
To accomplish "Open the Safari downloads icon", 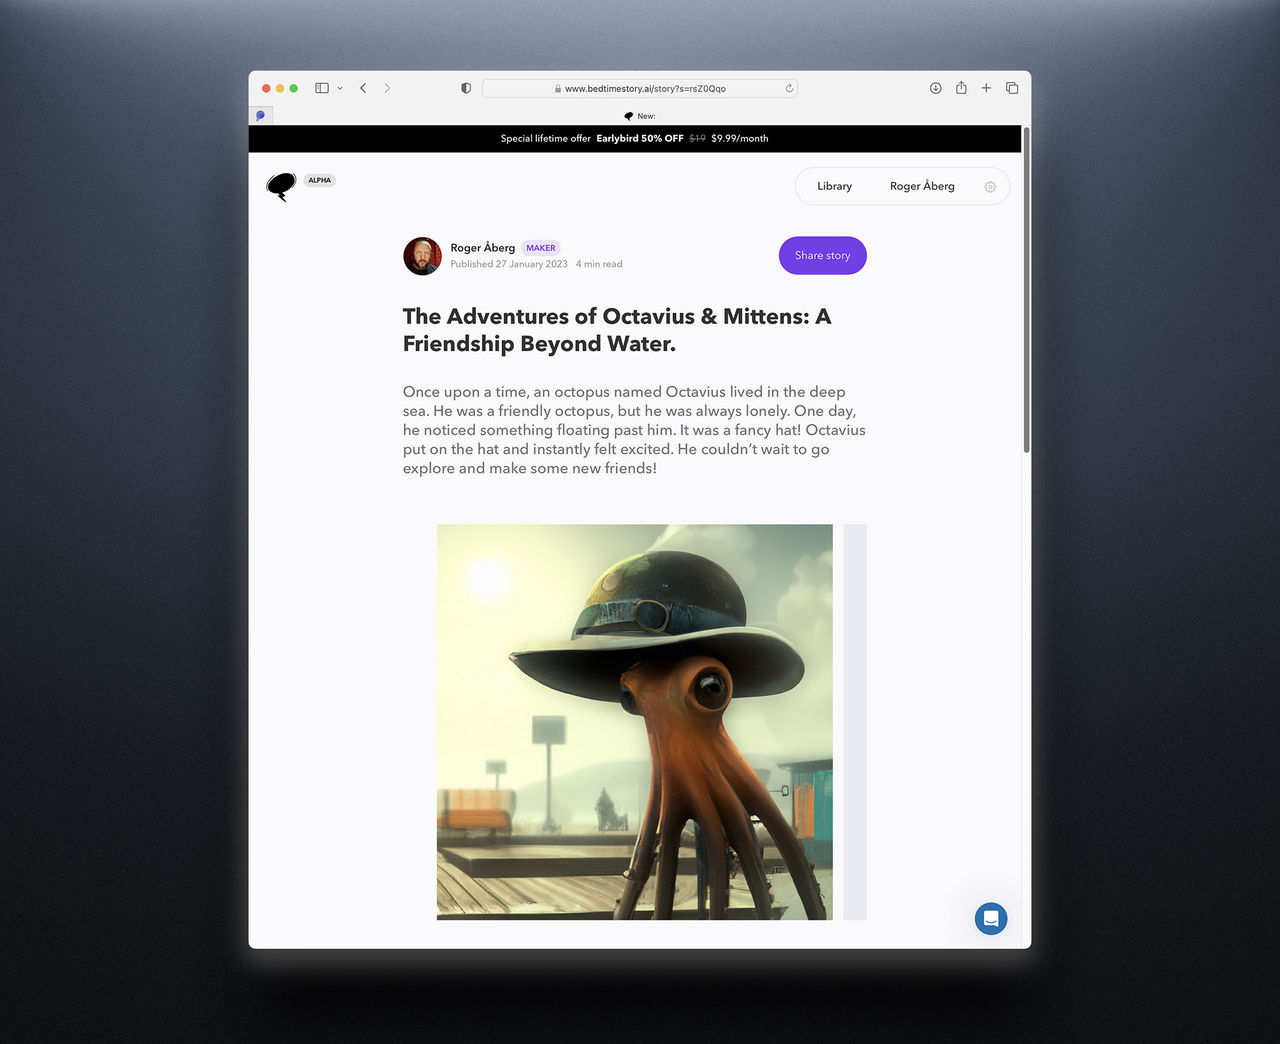I will [x=935, y=88].
